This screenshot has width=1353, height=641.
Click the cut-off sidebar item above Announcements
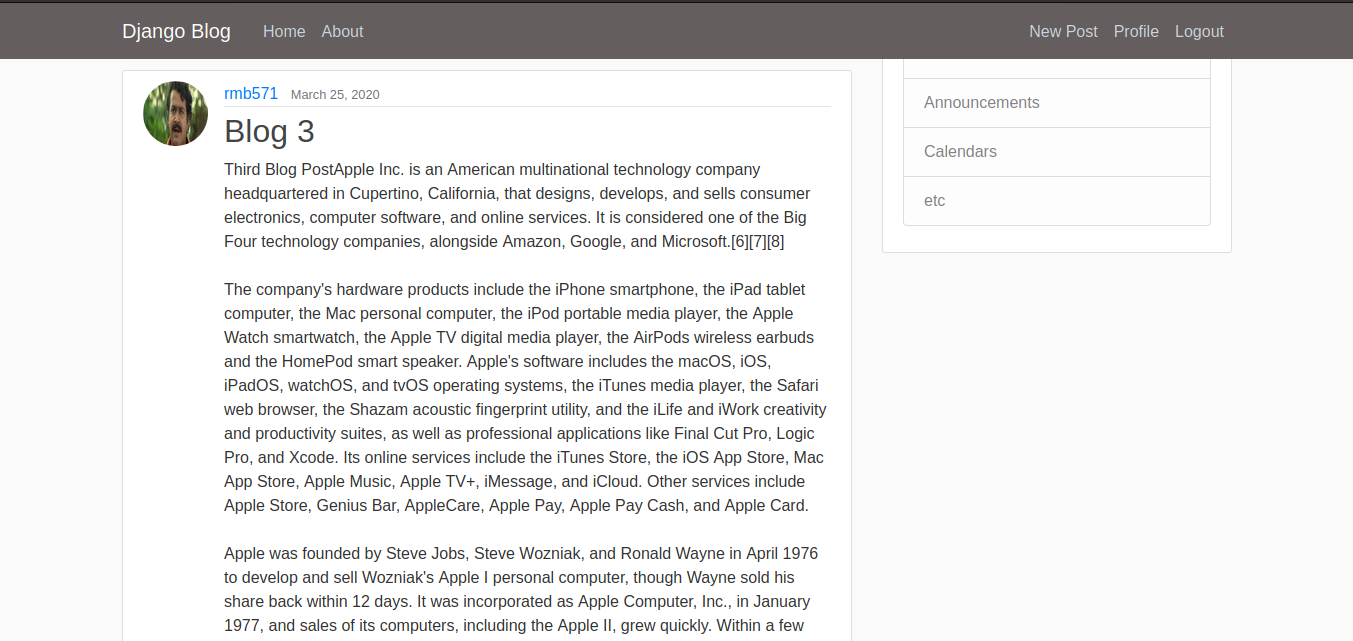click(1056, 69)
